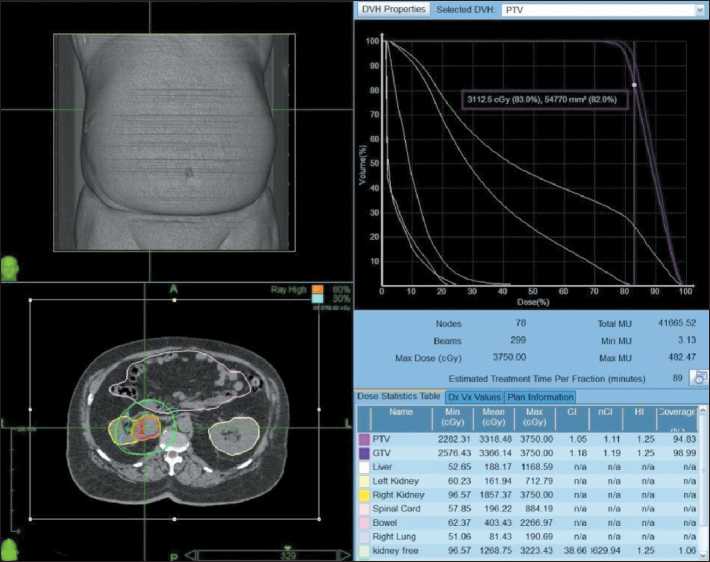Click the cyan 30% isodose legend box

tap(318, 300)
